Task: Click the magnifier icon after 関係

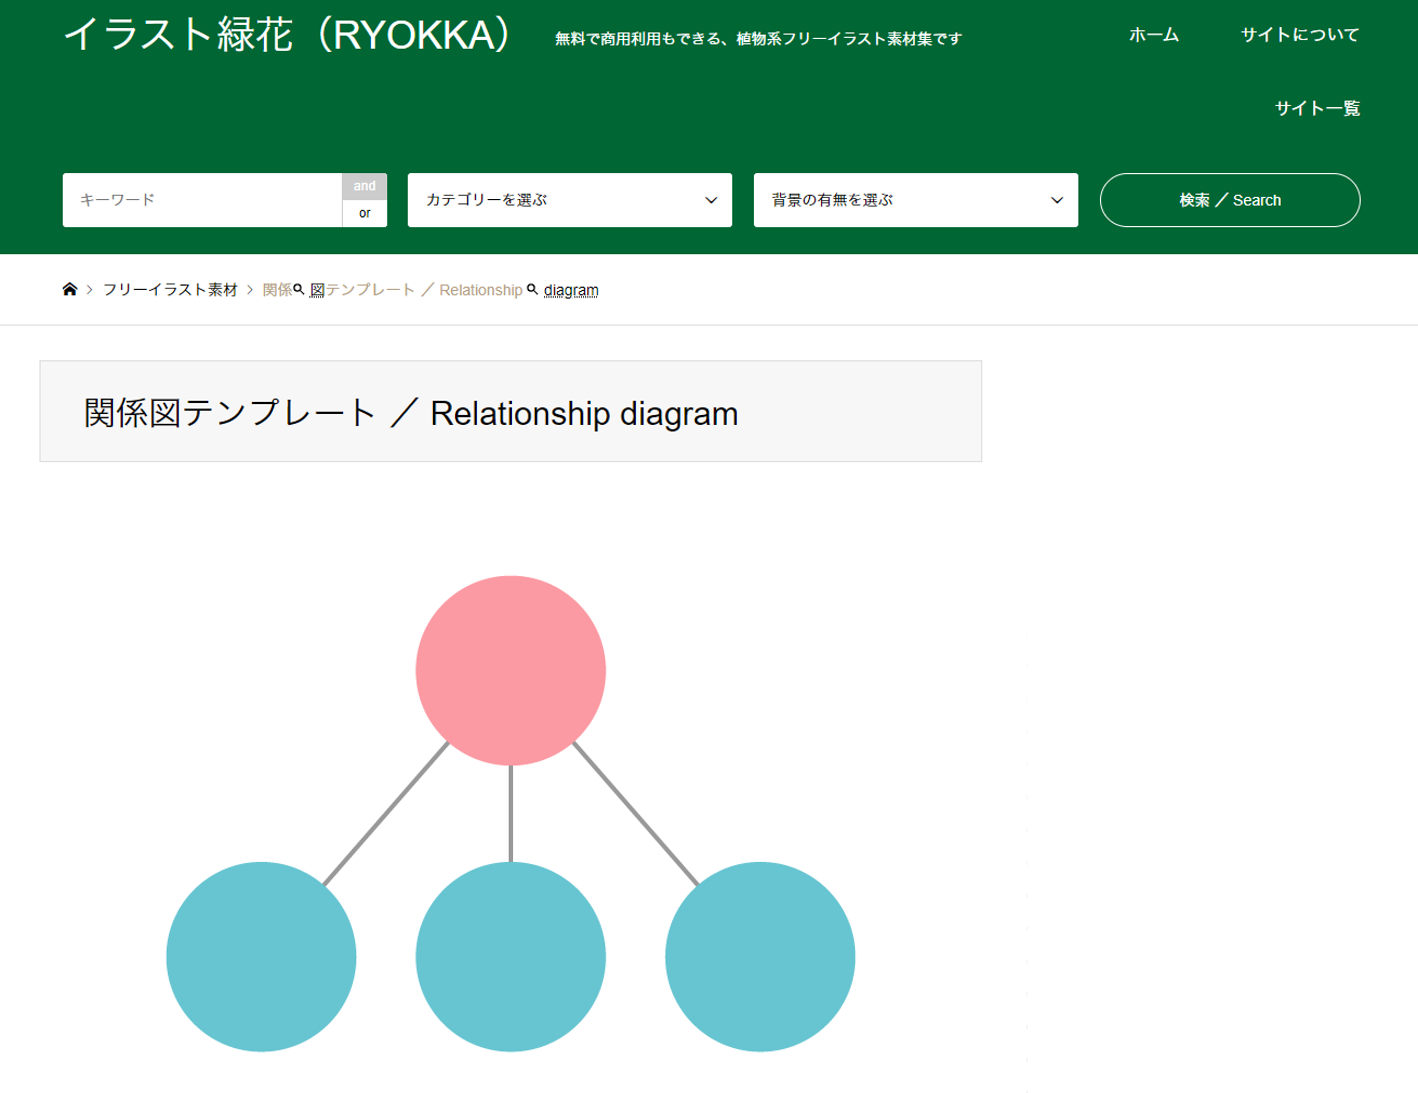Action: [299, 289]
